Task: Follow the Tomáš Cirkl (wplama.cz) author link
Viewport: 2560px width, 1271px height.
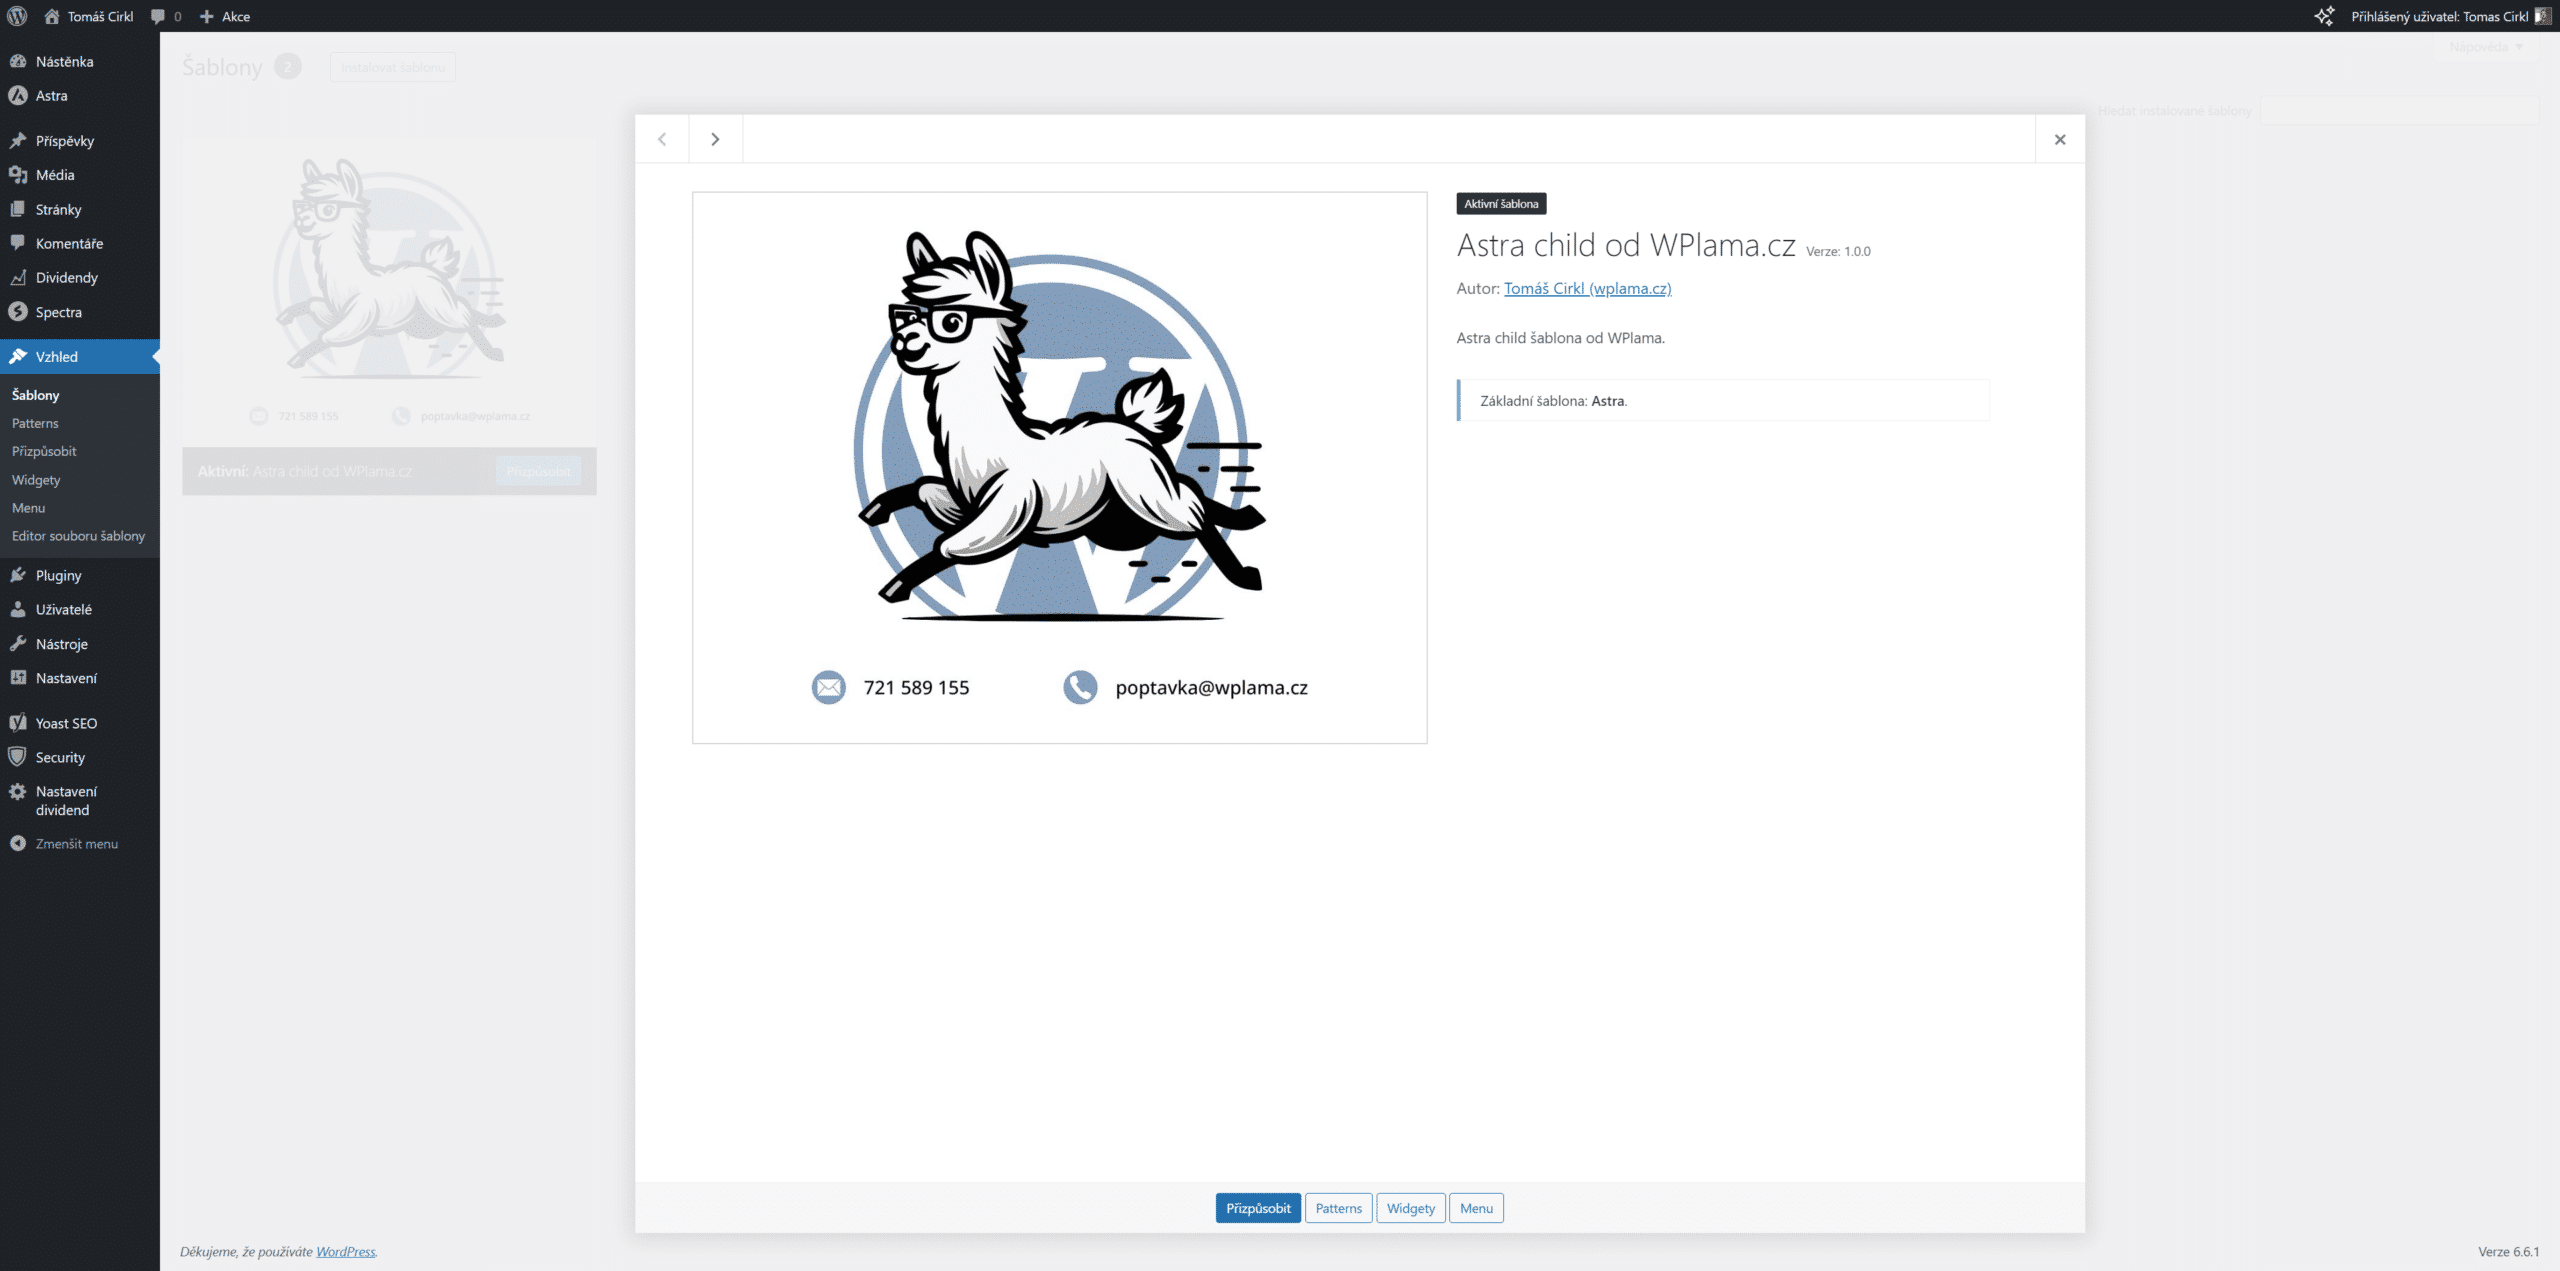Action: 1588,288
